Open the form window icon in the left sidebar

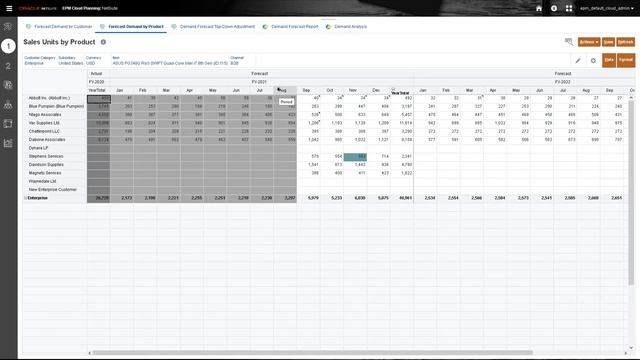(8, 124)
